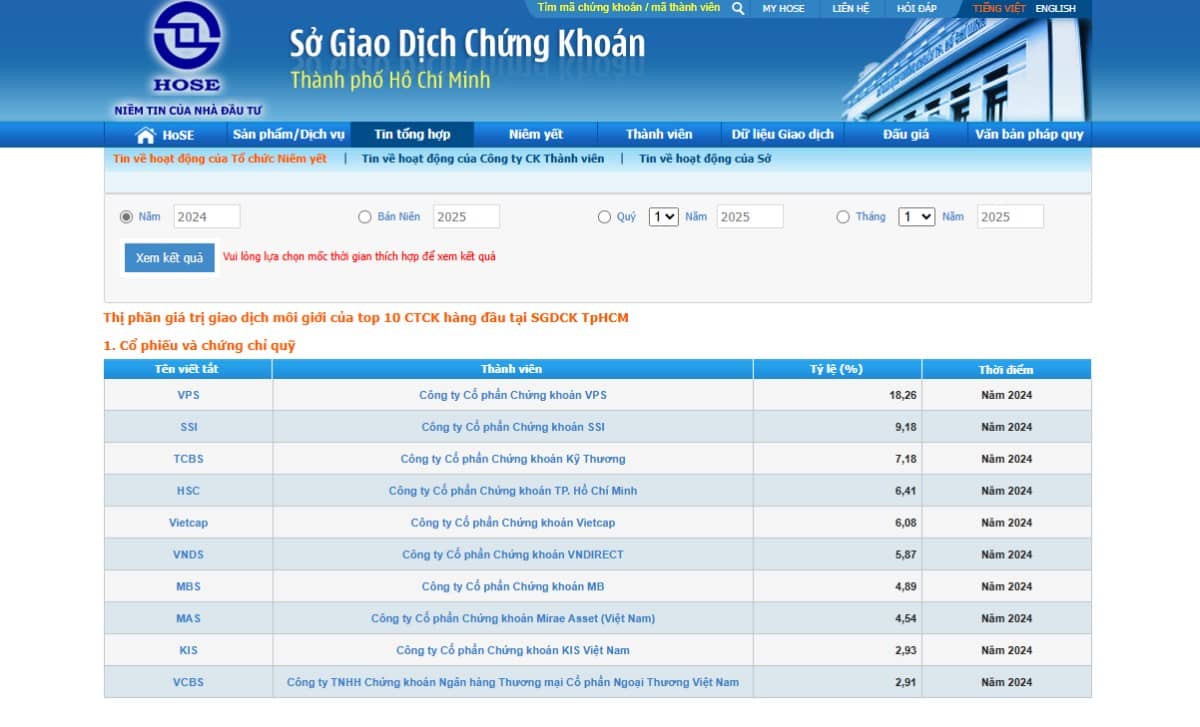Open the Tin tổng hợp menu
The height and width of the screenshot is (727, 1200).
click(412, 135)
